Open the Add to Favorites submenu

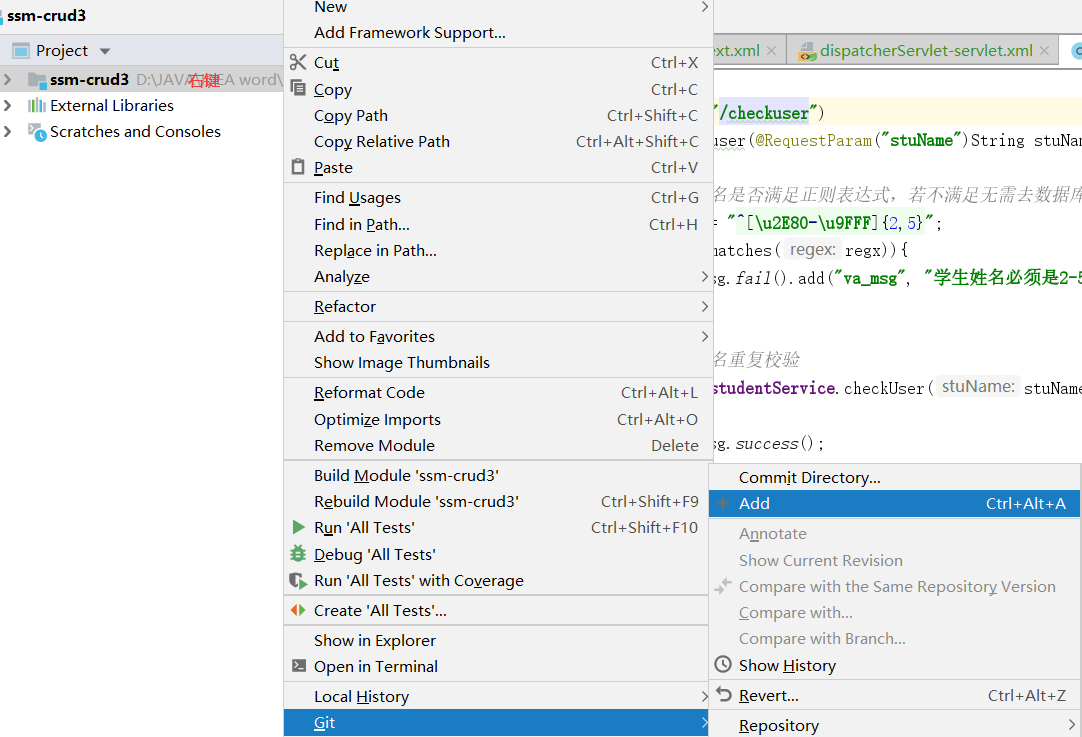[x=496, y=337]
